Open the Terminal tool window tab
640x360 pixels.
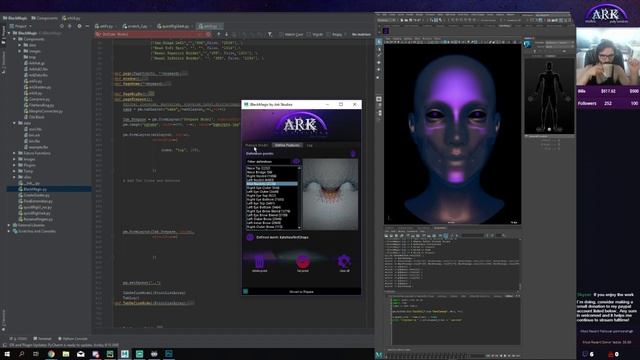pos(42,339)
